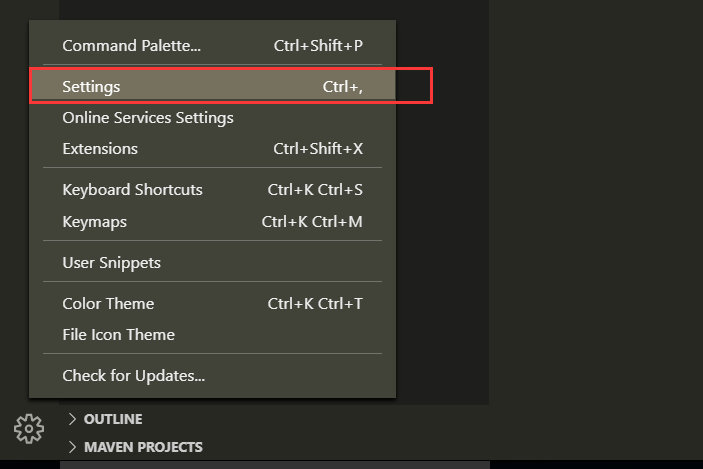Expand the MAVEN PROJECTS chevron

pyautogui.click(x=72, y=447)
